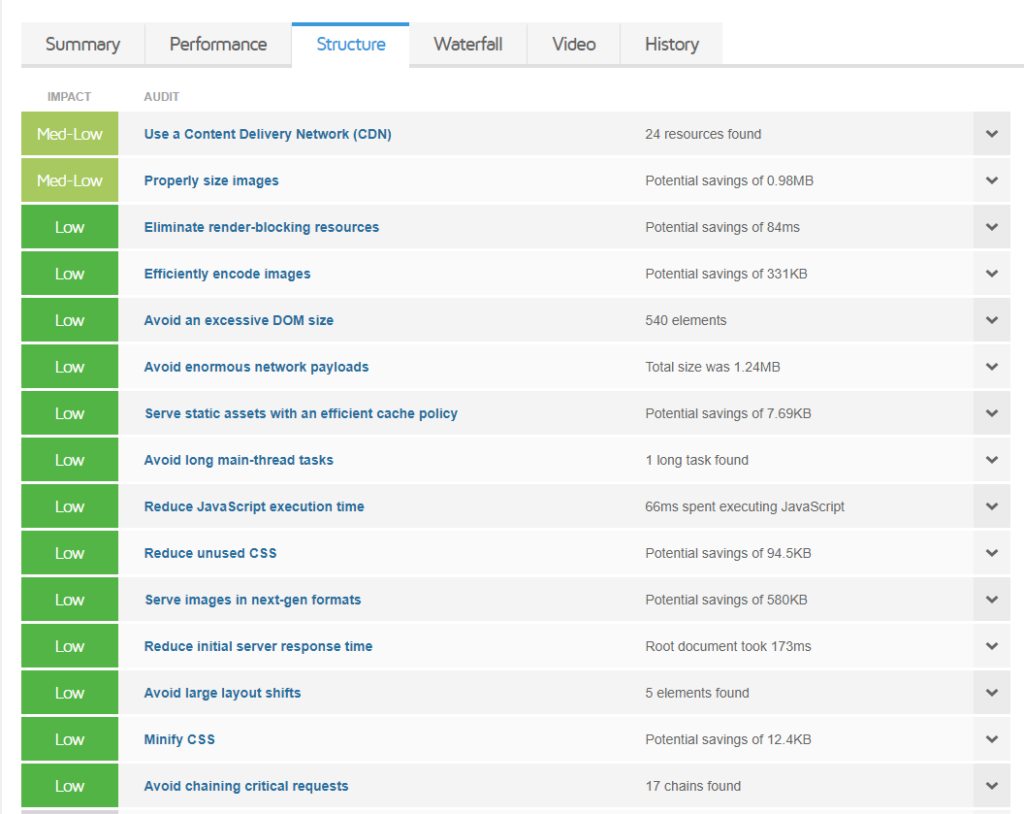Open the Performance tab
The width and height of the screenshot is (1024, 814).
(x=218, y=44)
